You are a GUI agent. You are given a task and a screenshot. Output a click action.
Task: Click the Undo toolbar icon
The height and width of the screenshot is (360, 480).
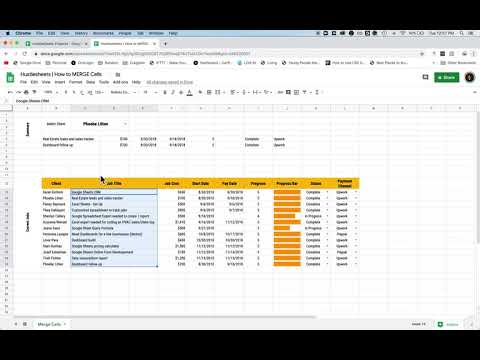tap(10, 92)
